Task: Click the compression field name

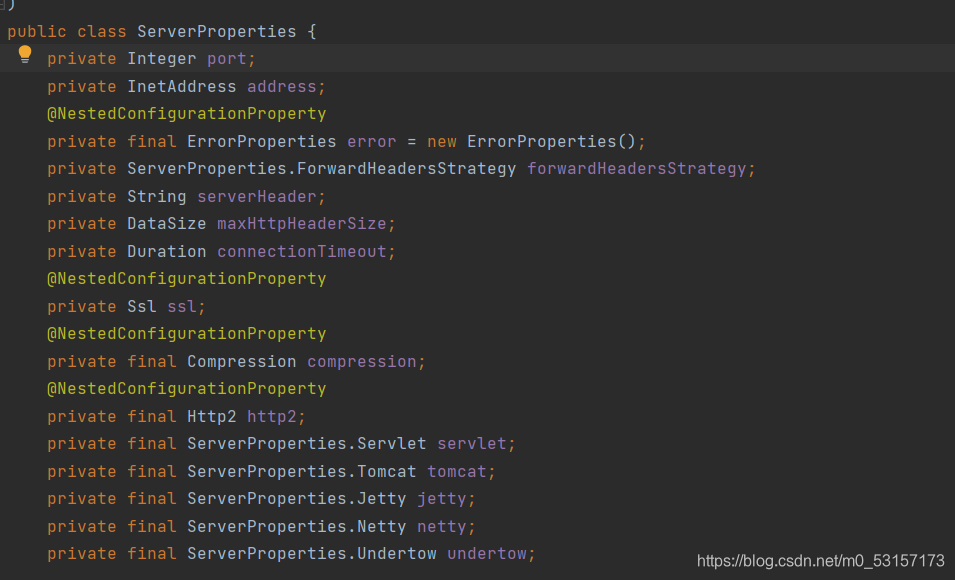Action: 362,361
